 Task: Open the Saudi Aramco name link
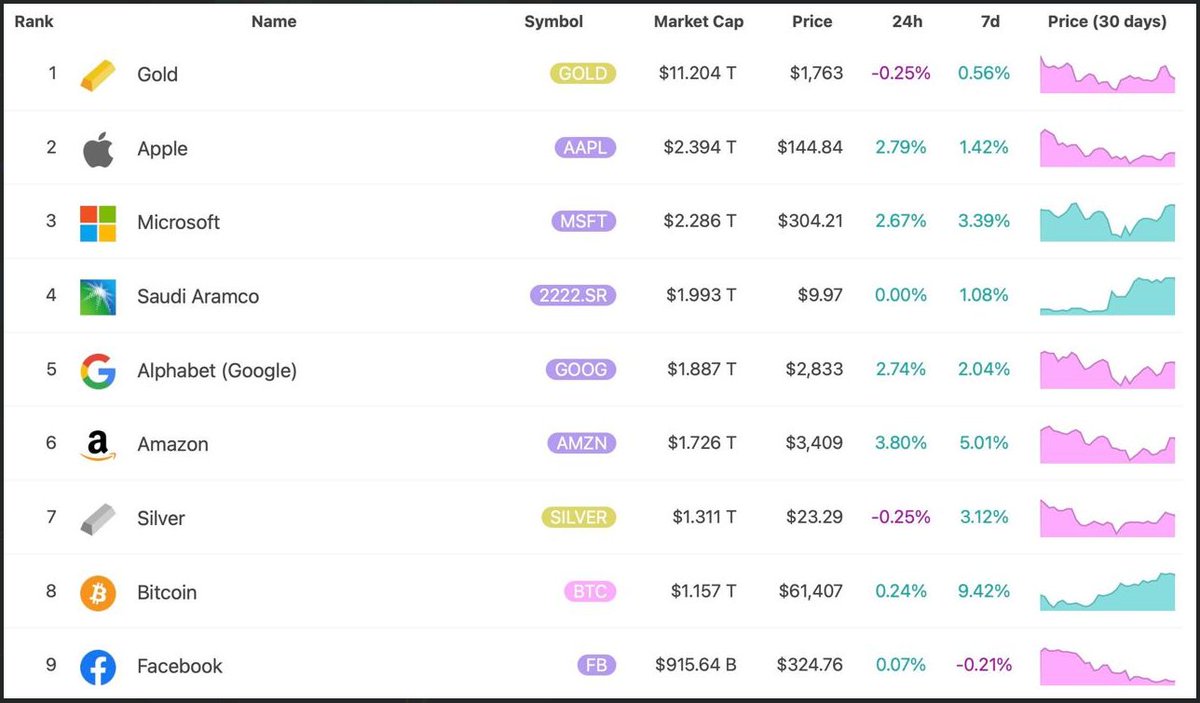tap(198, 296)
